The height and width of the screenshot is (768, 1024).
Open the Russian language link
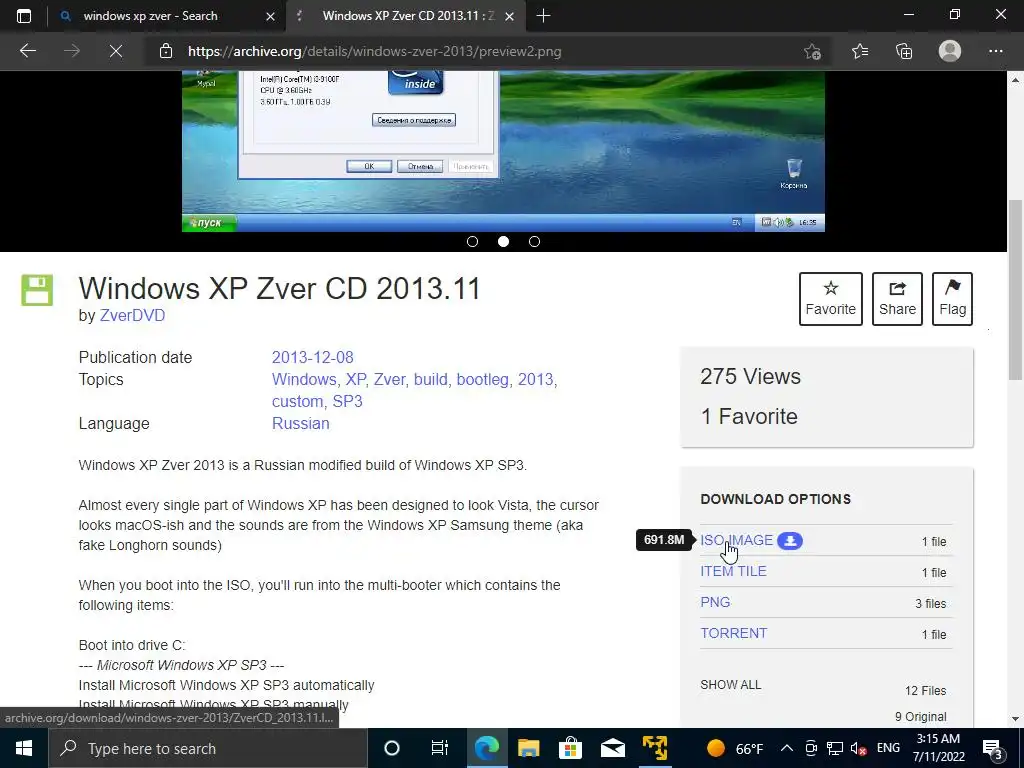click(x=300, y=423)
